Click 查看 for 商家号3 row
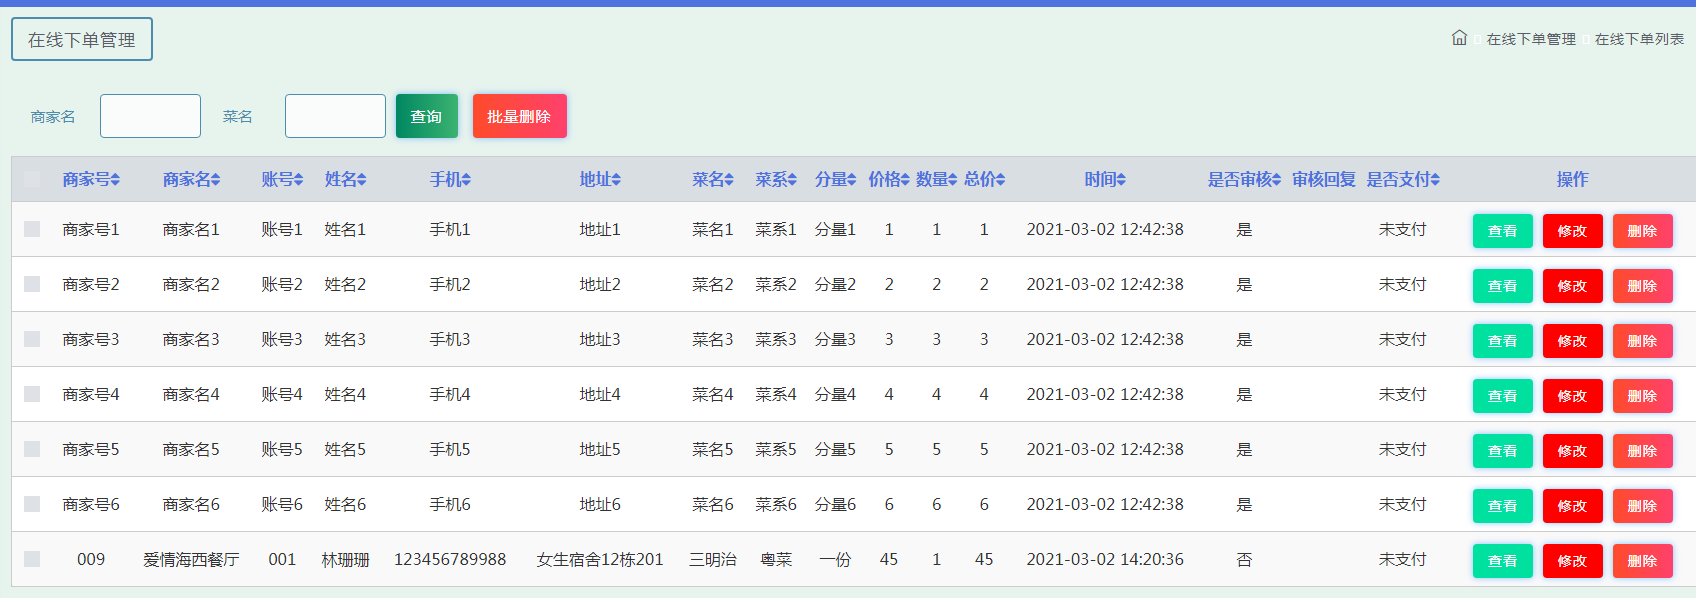Screen dimensions: 1696x598 1503,341
